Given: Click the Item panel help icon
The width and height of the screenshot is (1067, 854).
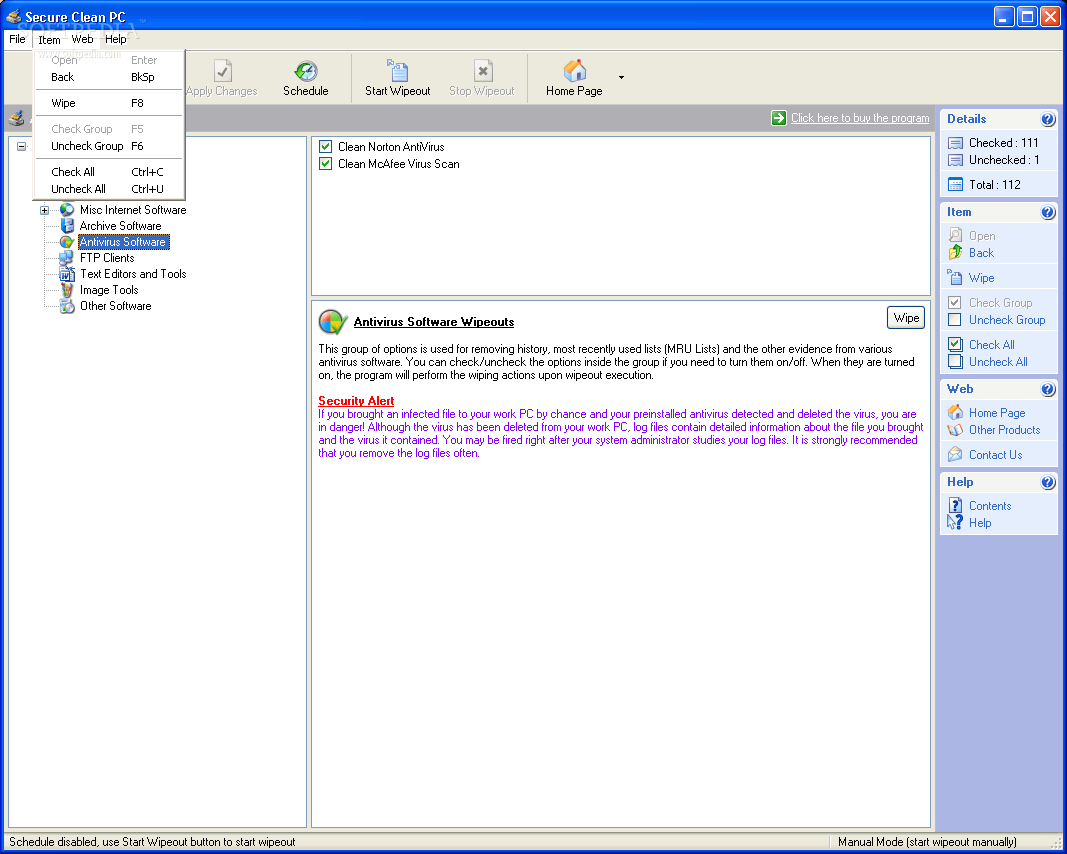Looking at the screenshot, I should click(1048, 212).
